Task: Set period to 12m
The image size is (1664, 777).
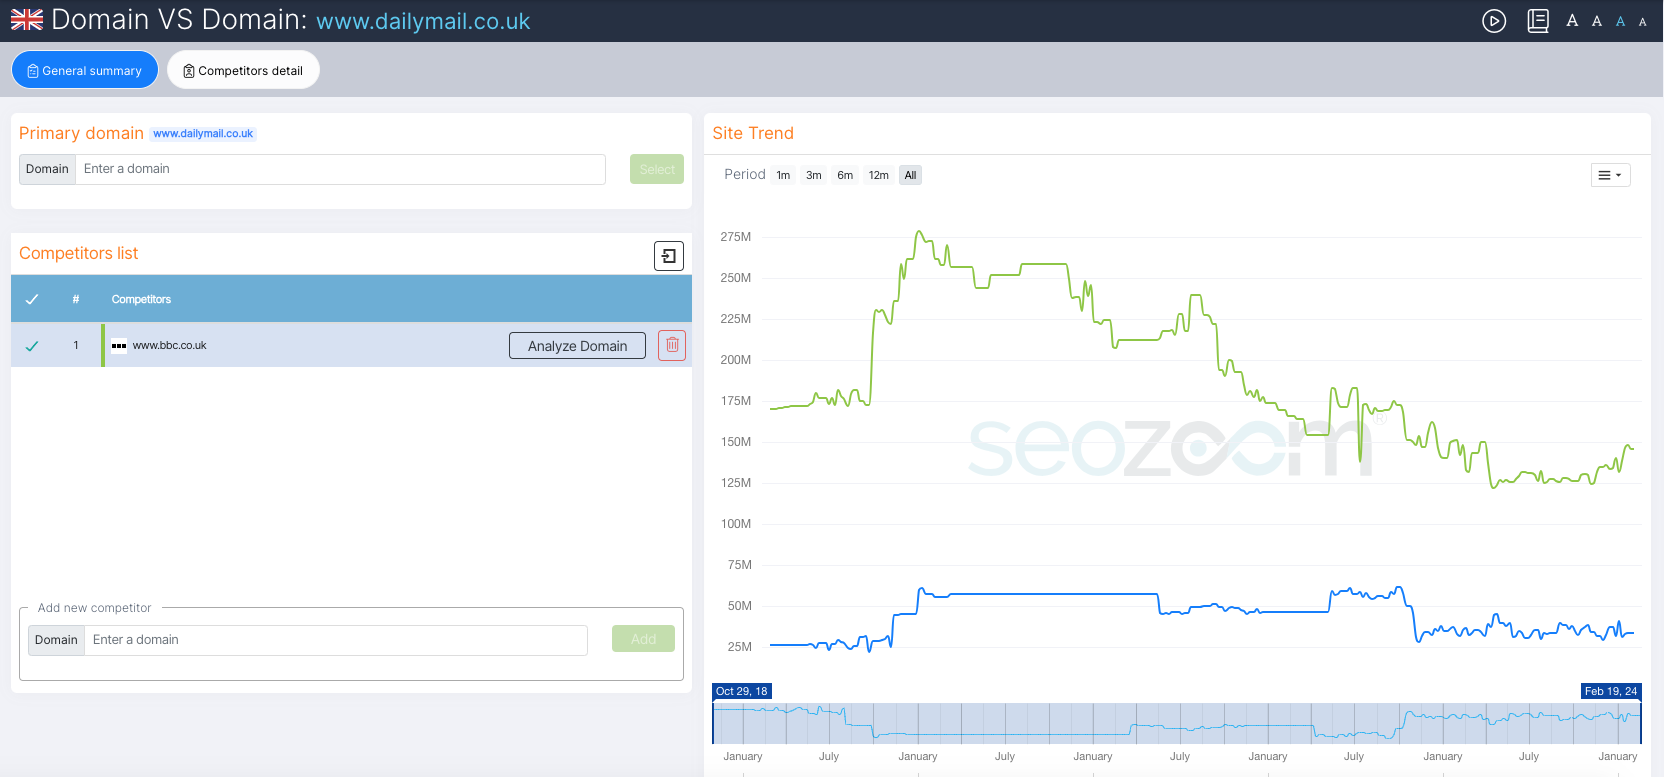Action: tap(878, 175)
